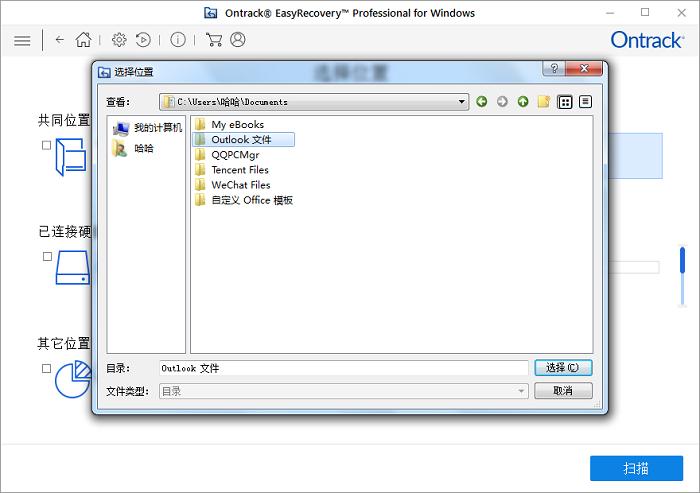The height and width of the screenshot is (493, 700).
Task: Click the document icon under 共同位置
Action: 71,157
